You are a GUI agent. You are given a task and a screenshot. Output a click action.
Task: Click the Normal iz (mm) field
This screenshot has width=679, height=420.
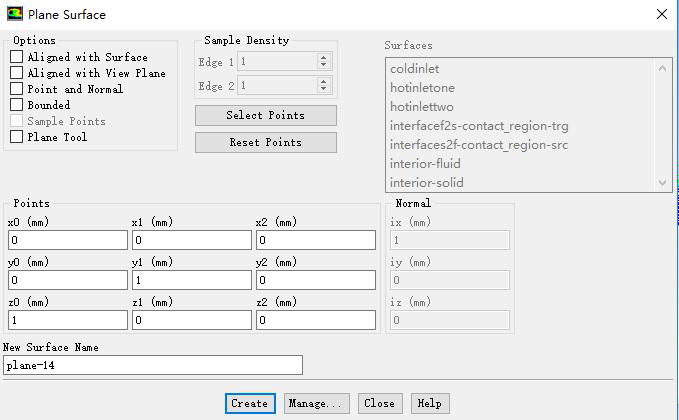click(450, 320)
